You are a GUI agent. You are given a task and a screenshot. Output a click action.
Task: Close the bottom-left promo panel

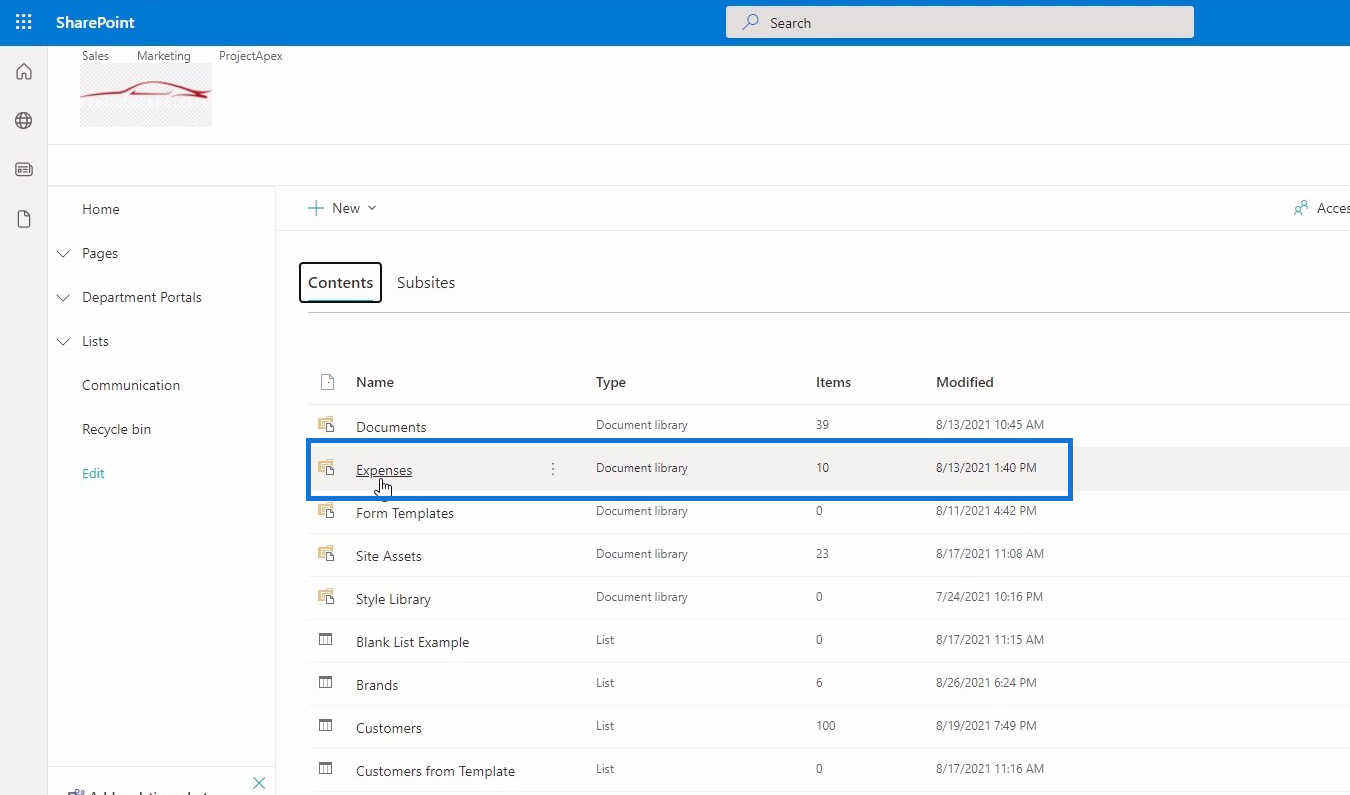259,783
